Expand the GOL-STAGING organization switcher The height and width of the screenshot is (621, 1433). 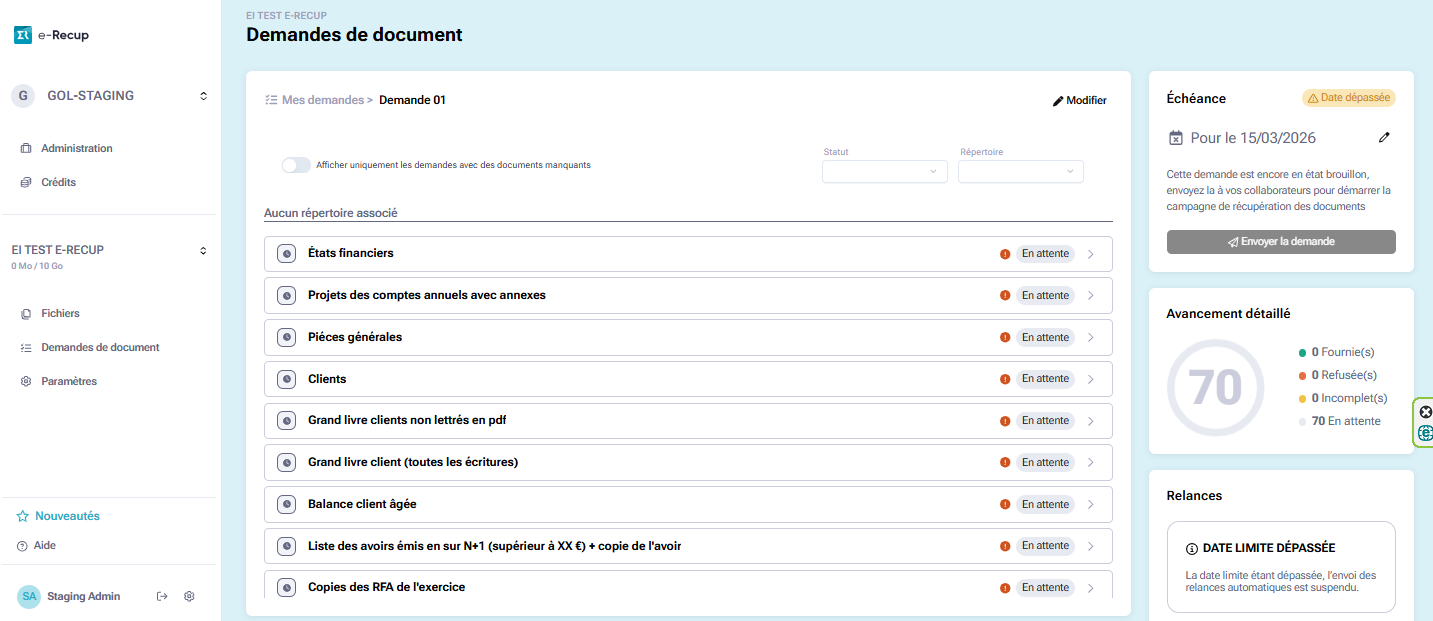point(203,96)
